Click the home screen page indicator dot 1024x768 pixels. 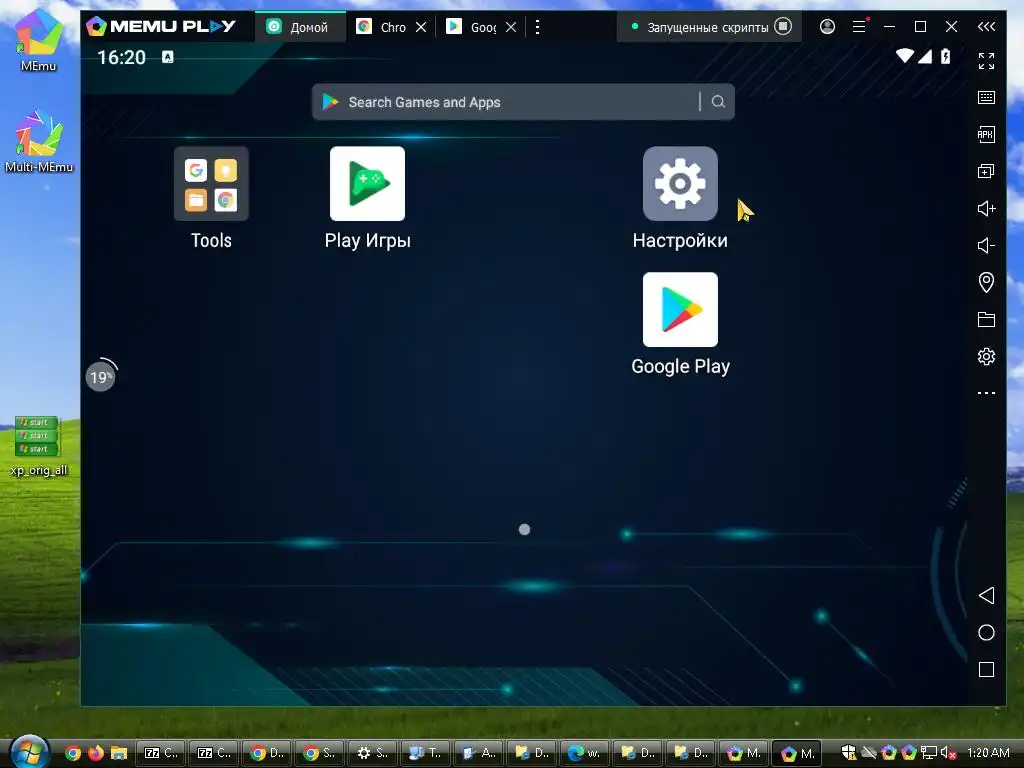click(524, 530)
